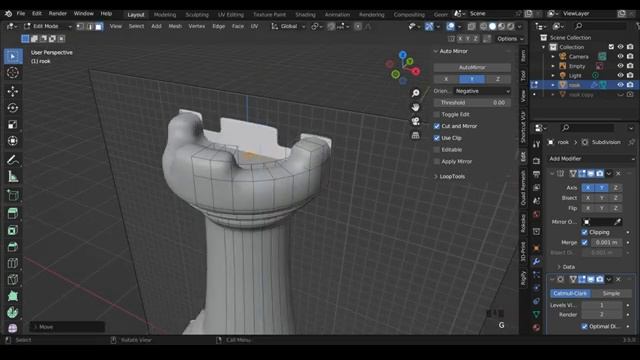640x360 pixels.
Task: Select the Scale tool
Action: [x=13, y=124]
